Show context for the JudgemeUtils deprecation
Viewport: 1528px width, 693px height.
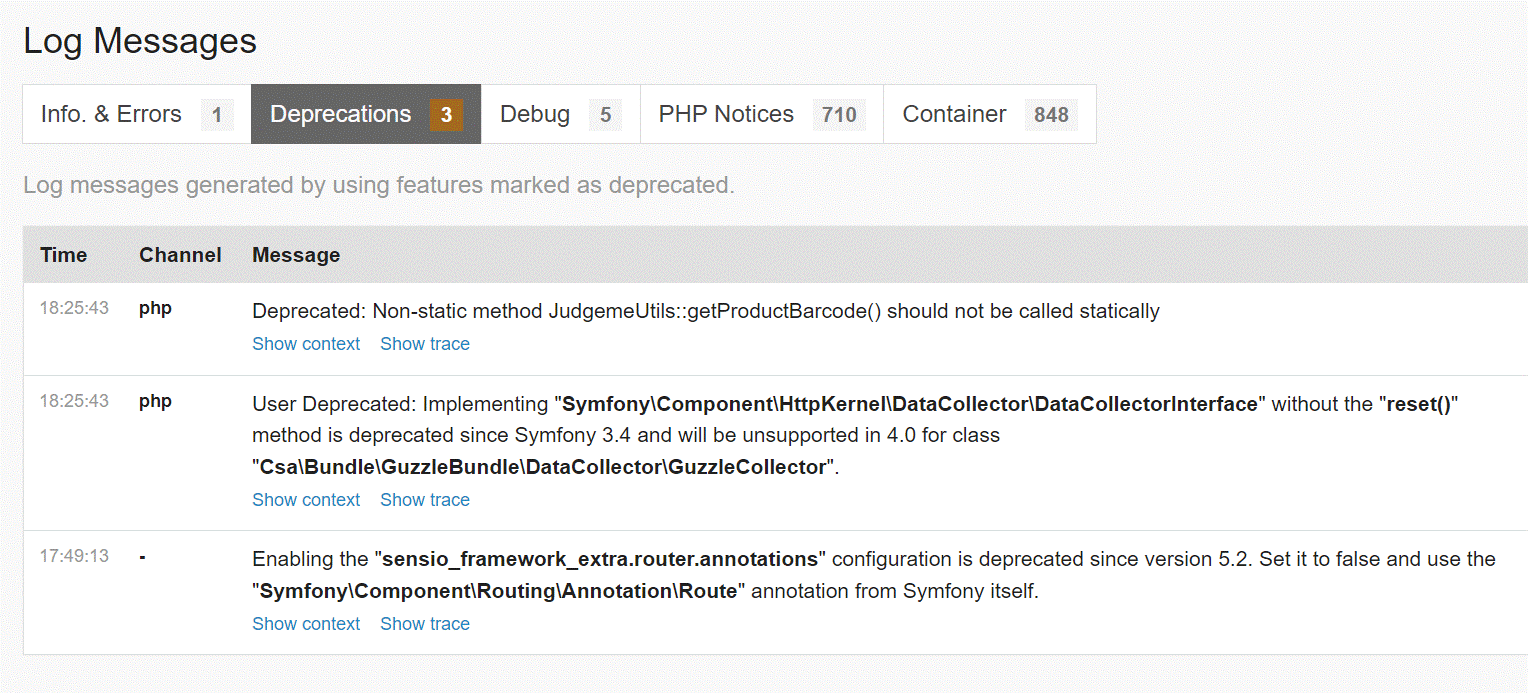click(306, 344)
